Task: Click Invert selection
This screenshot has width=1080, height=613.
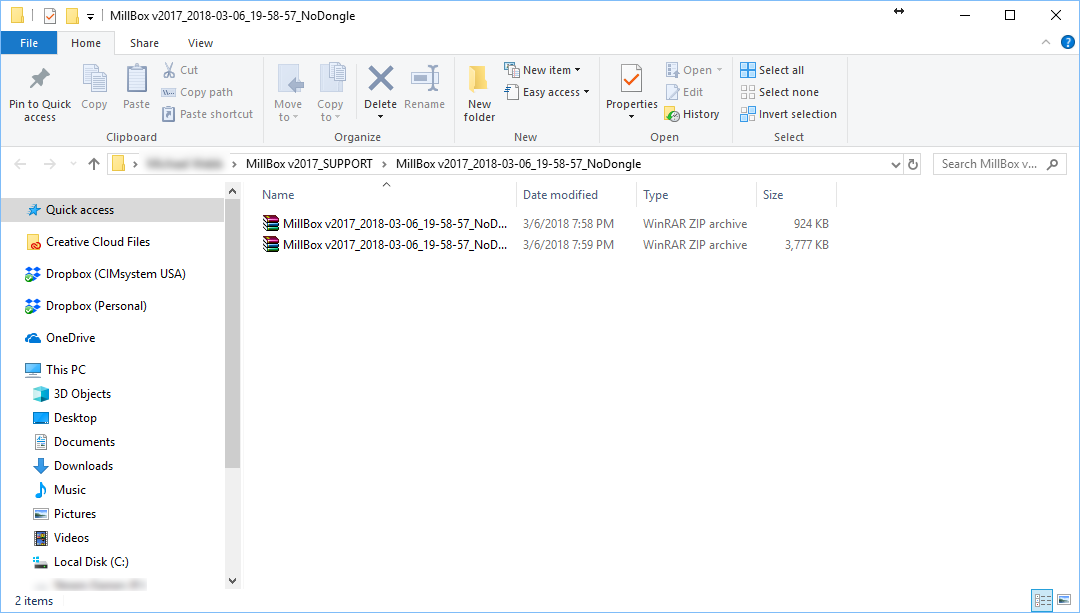Action: [789, 114]
